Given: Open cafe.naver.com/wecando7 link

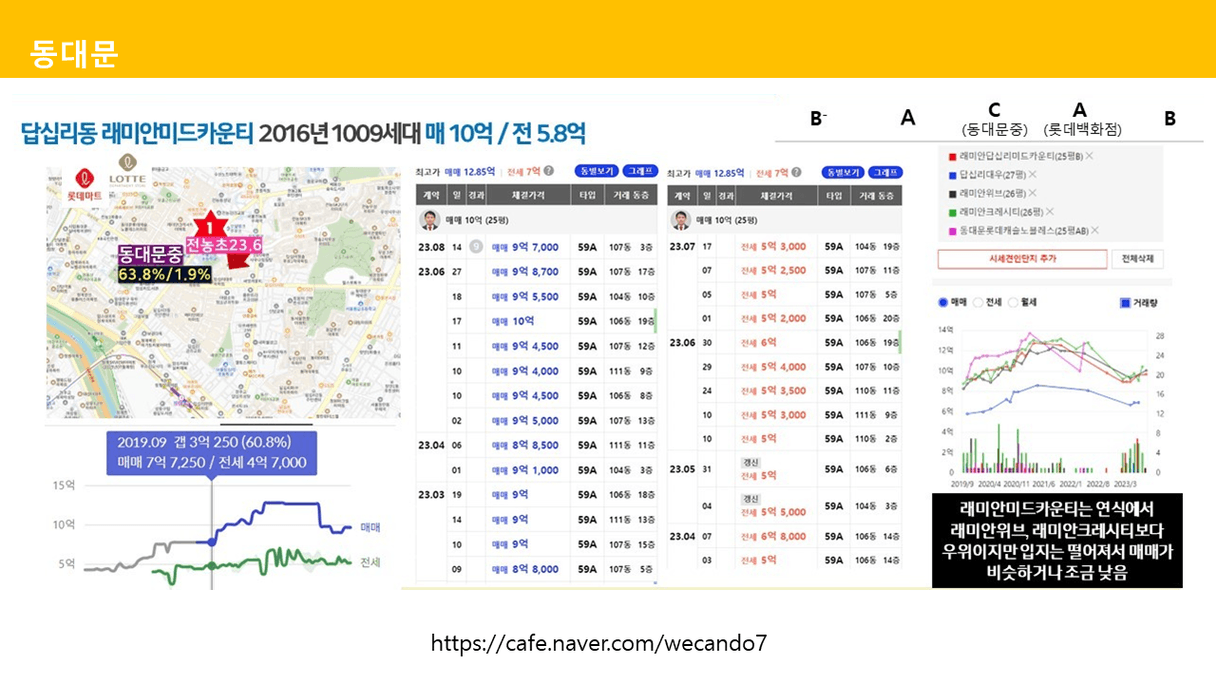Looking at the screenshot, I should (599, 643).
